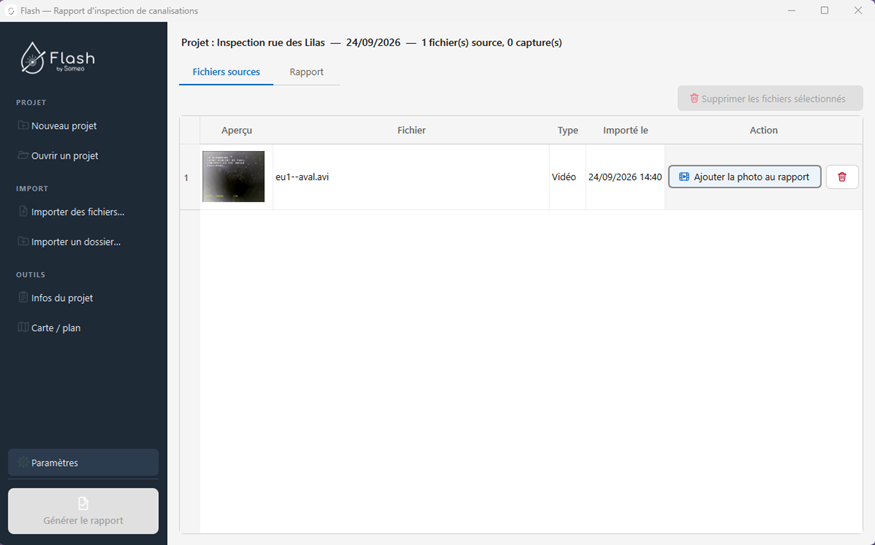This screenshot has height=545, width=875.
Task: Open Infos du projet
Action: tap(83, 298)
